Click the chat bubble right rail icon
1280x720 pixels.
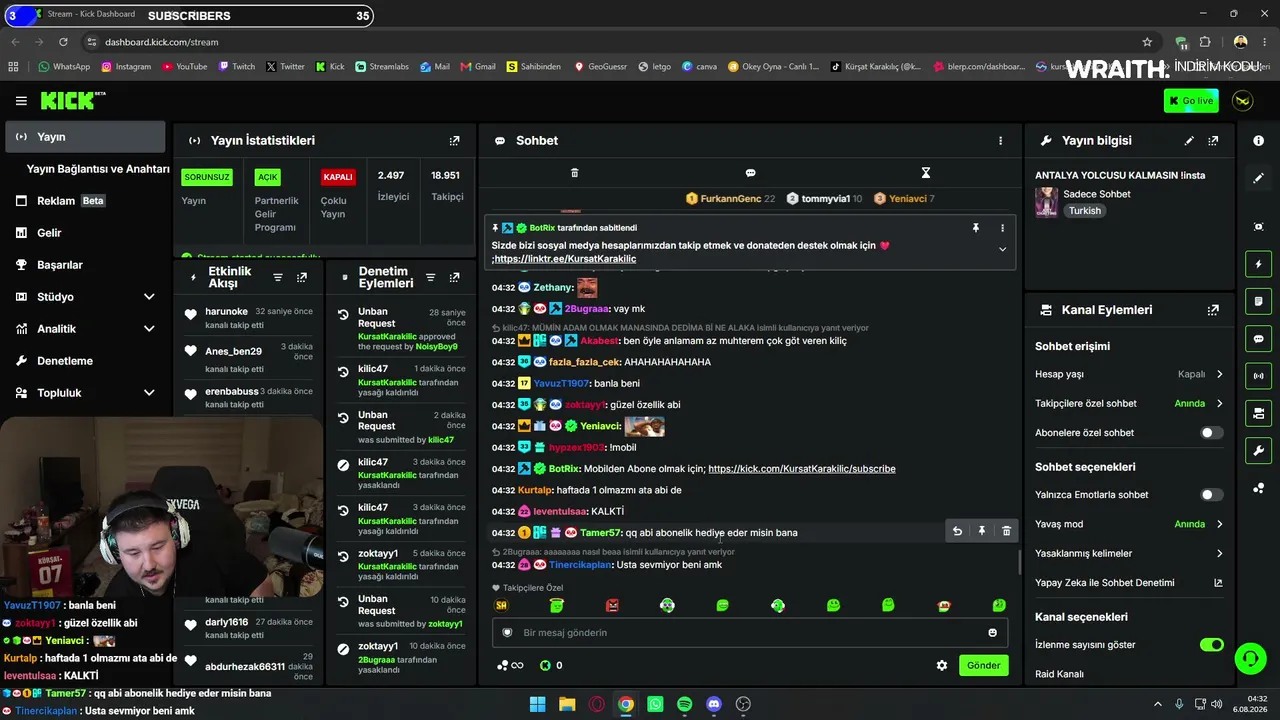1258,339
